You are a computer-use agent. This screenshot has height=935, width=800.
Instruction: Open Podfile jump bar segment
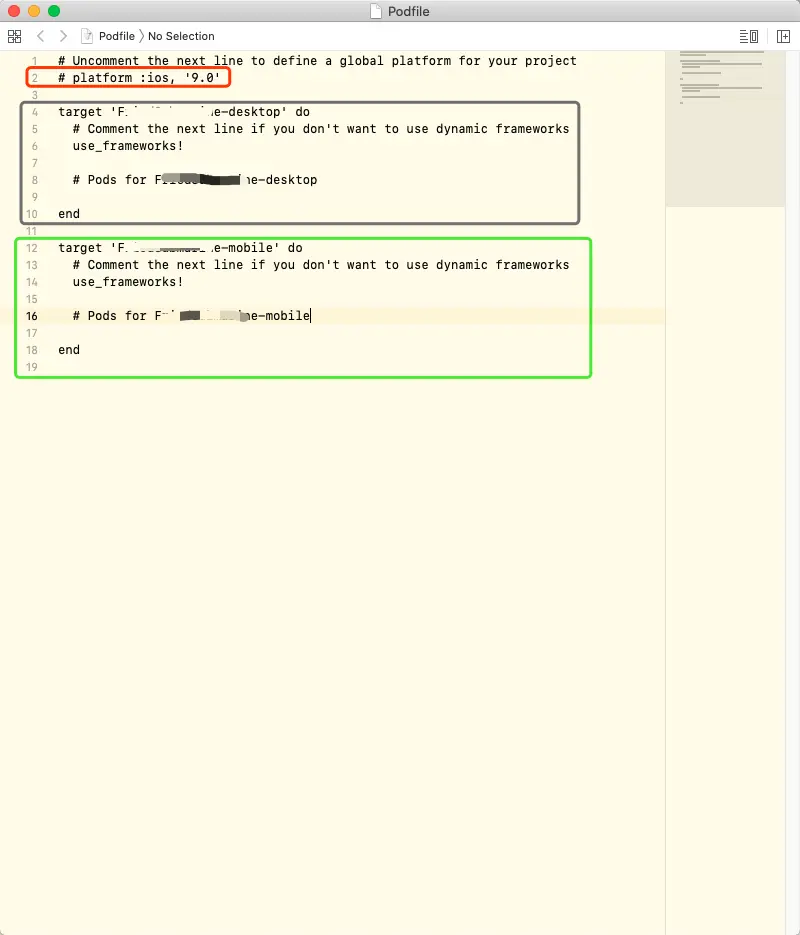117,36
